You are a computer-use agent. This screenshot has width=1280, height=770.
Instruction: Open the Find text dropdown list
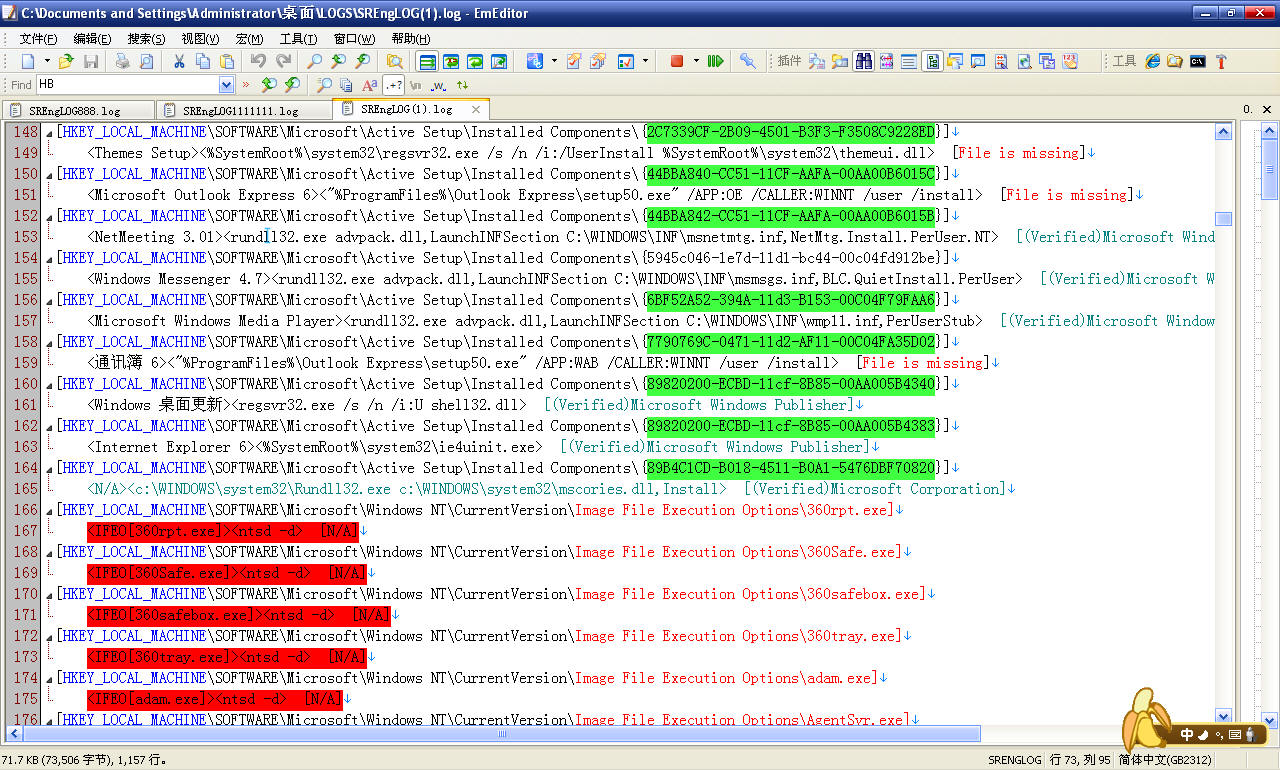(x=226, y=85)
